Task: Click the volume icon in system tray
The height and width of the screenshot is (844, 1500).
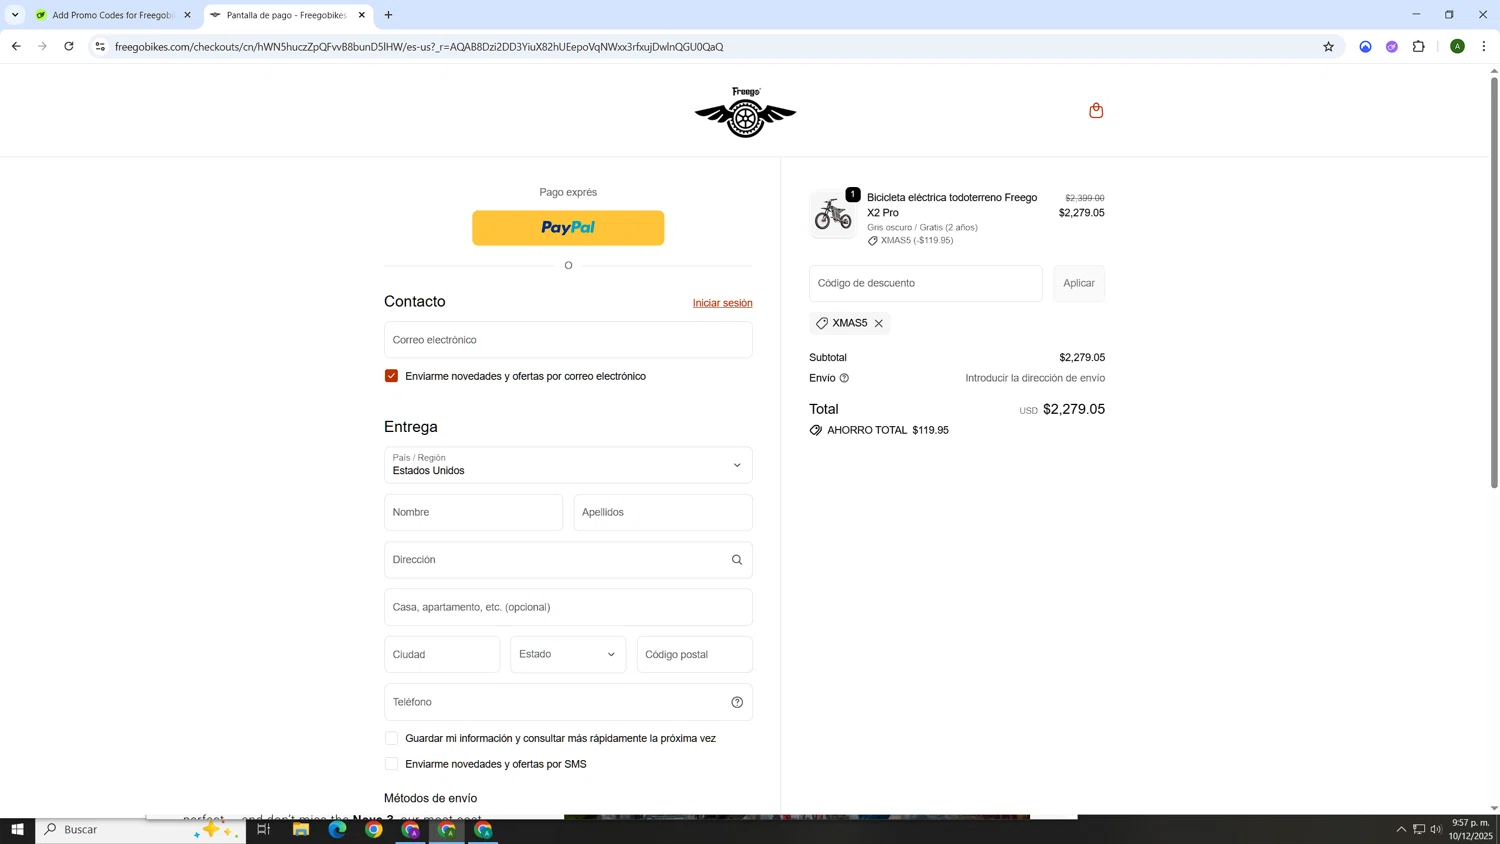Action: [1436, 829]
